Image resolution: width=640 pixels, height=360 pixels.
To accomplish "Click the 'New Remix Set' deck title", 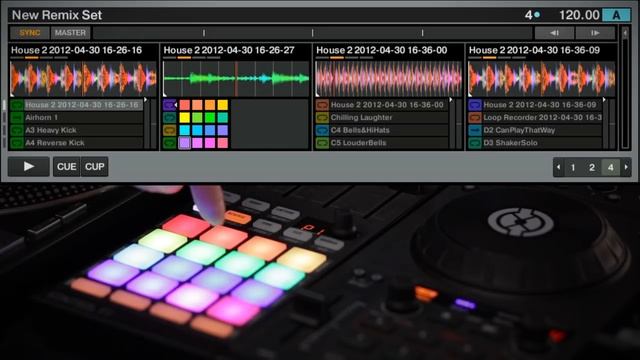I will [57, 15].
